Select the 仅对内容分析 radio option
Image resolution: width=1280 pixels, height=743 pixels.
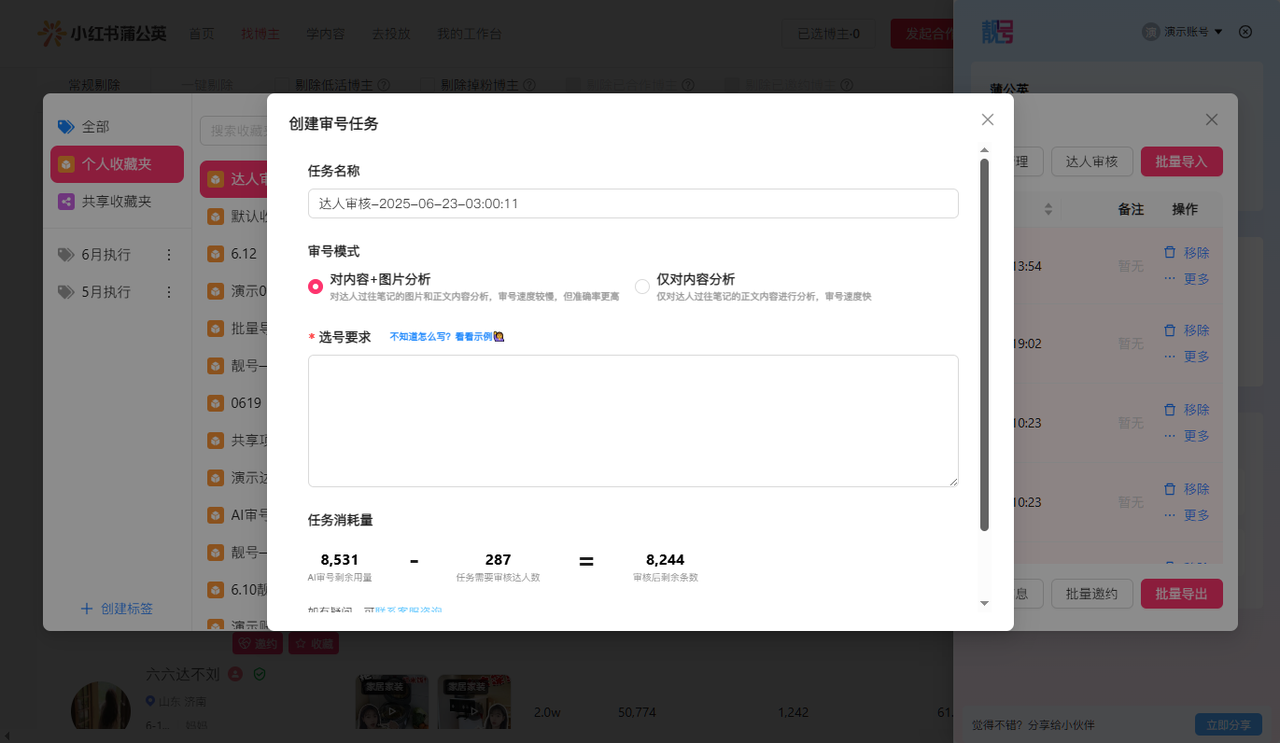(642, 286)
